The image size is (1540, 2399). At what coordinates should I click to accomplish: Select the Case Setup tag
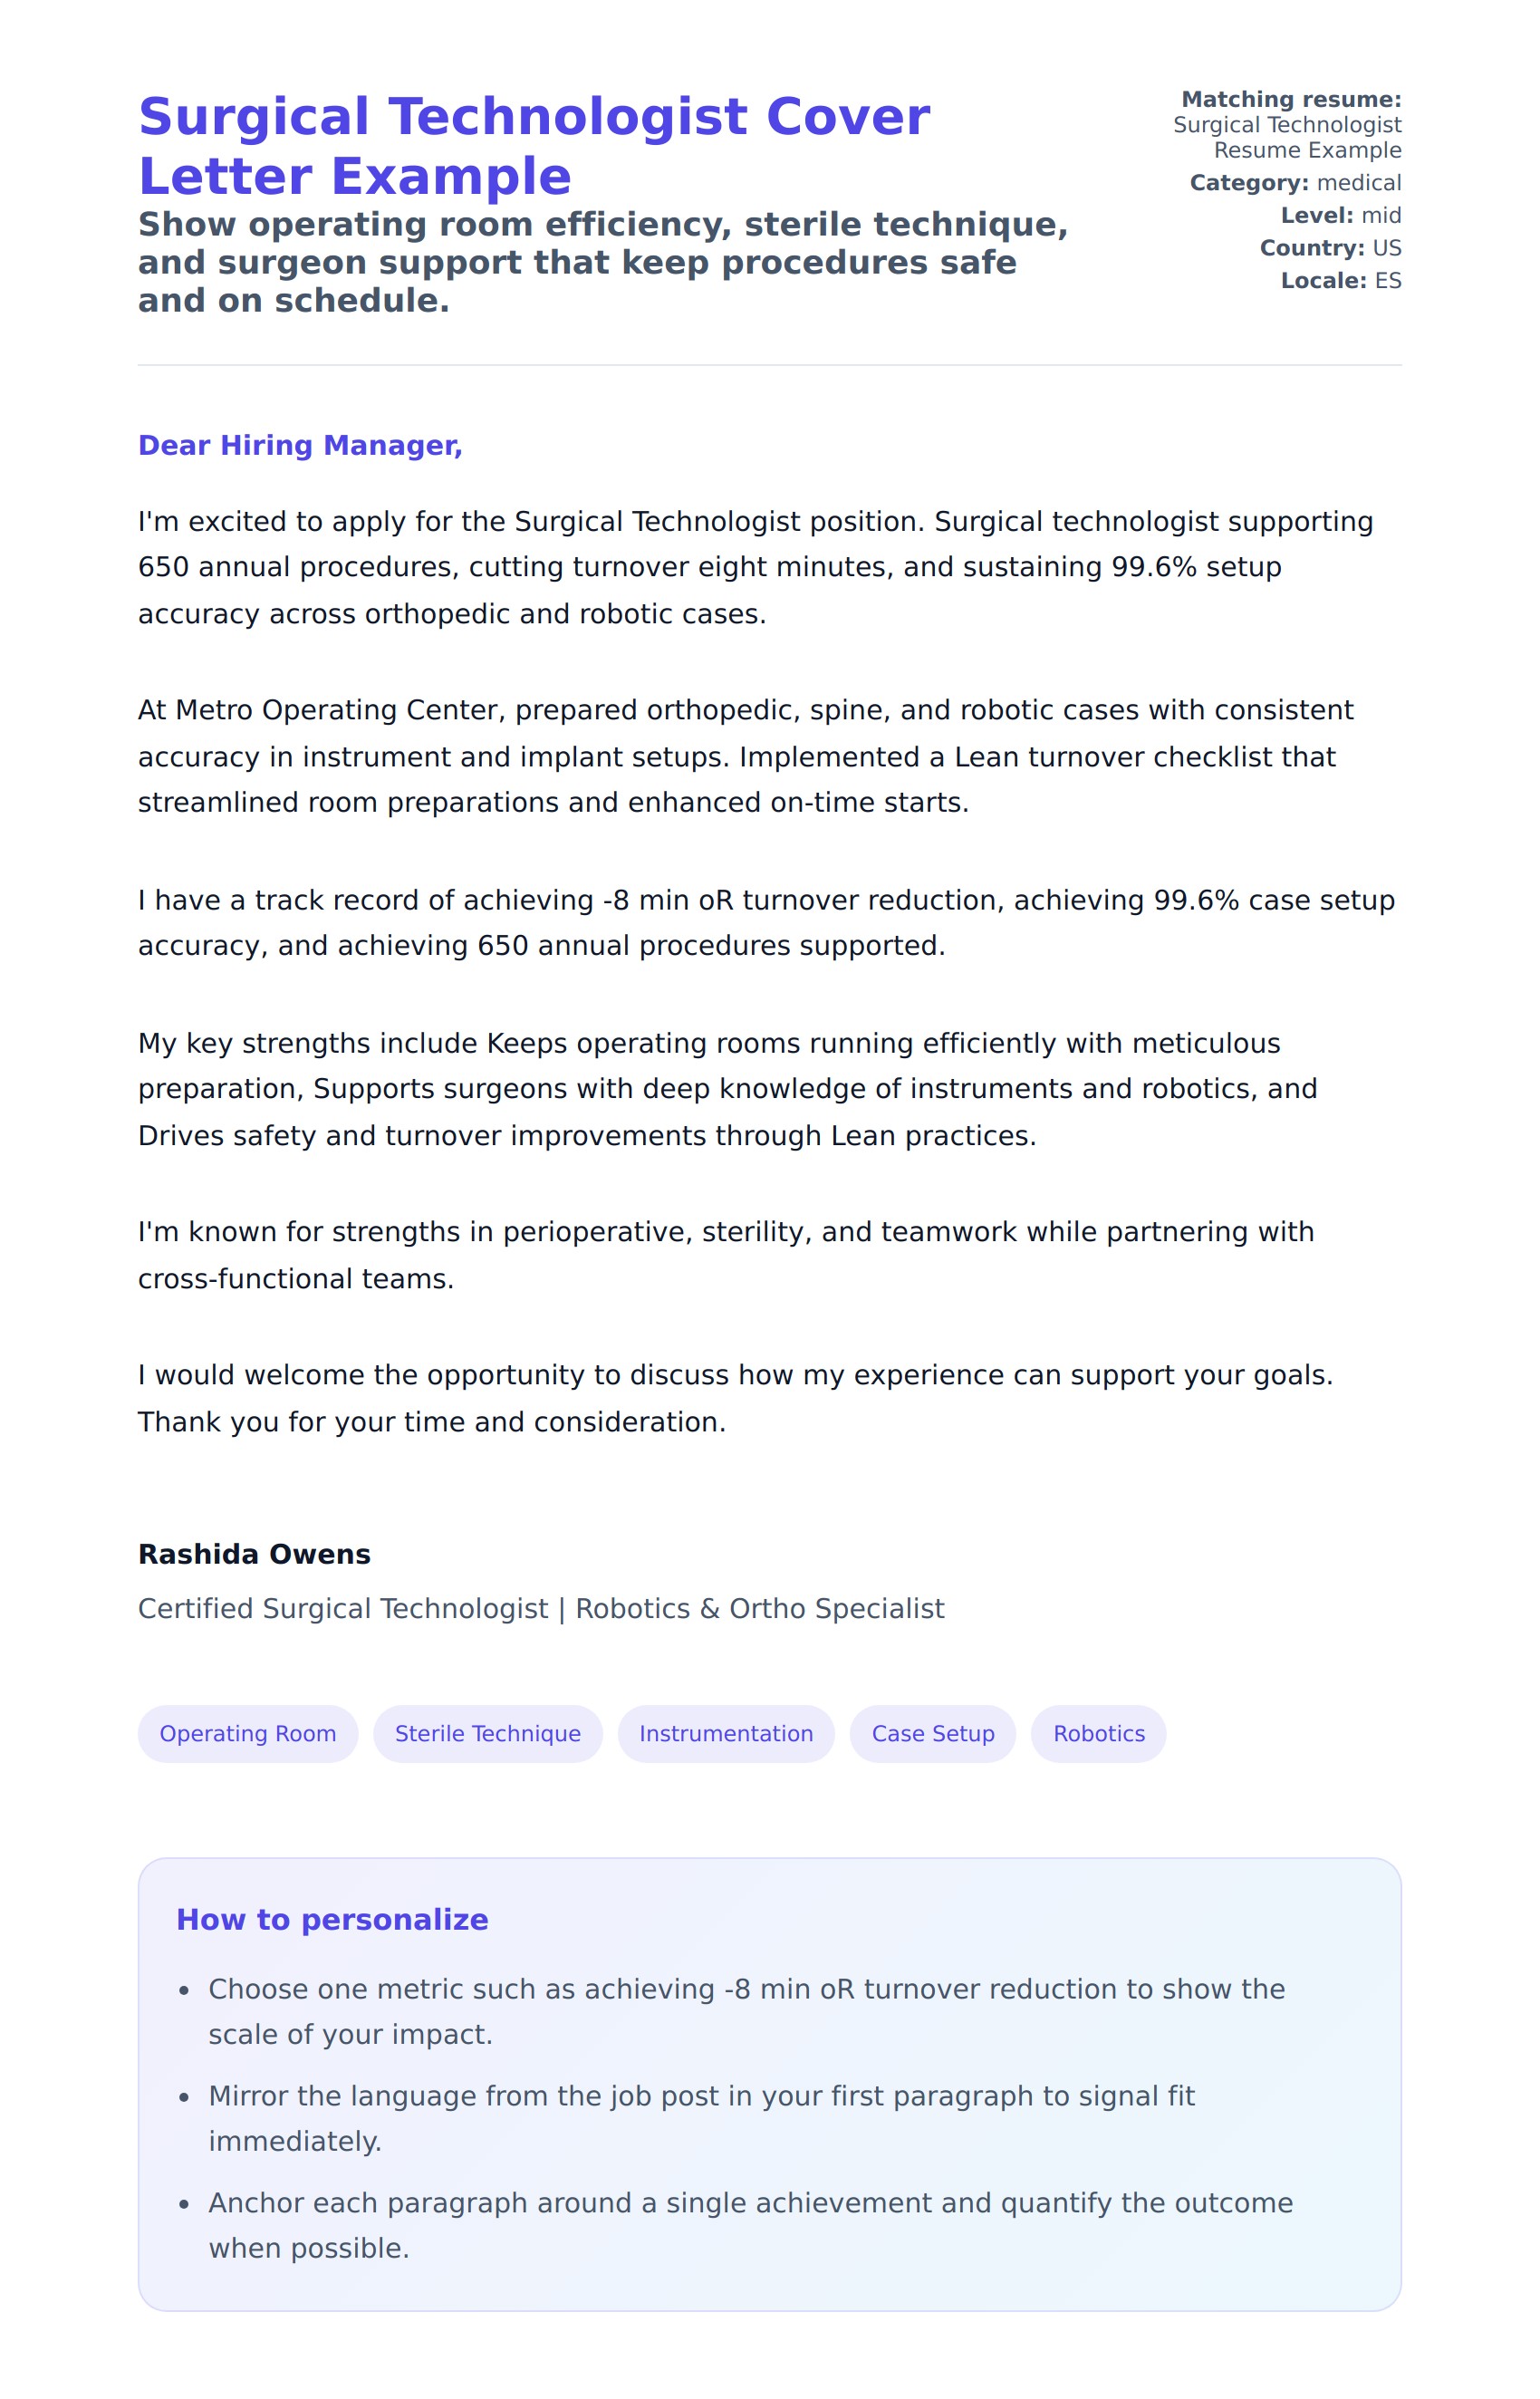pos(932,1733)
